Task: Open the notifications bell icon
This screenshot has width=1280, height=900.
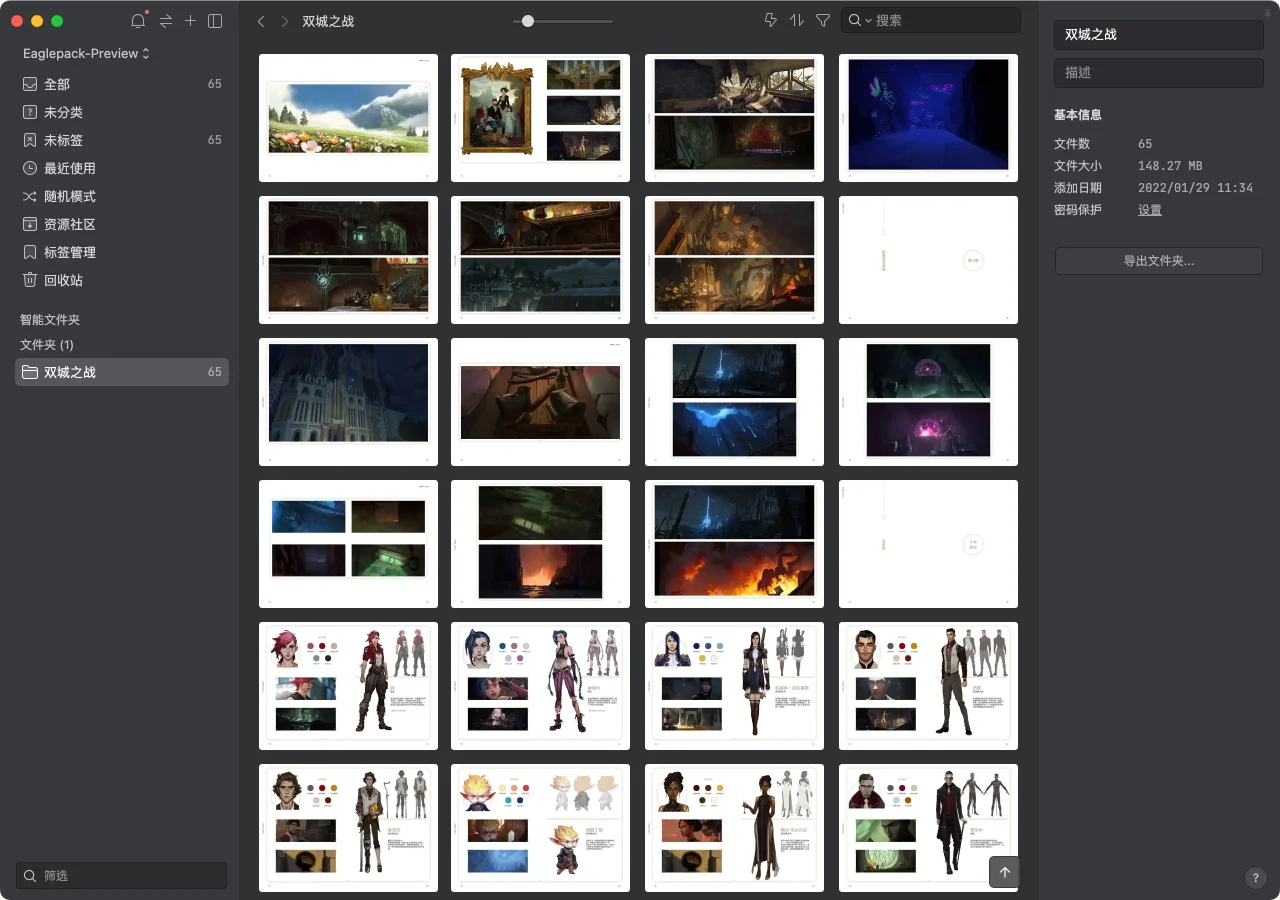Action: [138, 21]
